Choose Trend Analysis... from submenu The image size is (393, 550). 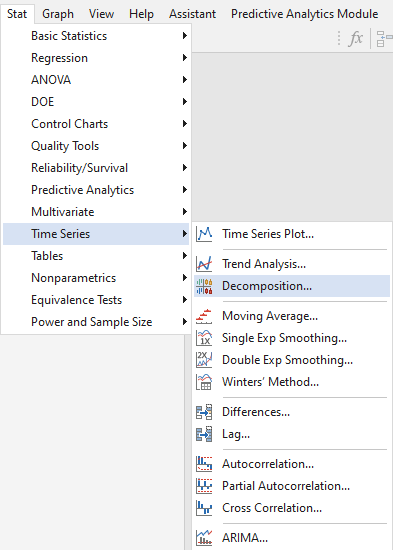(x=292, y=264)
